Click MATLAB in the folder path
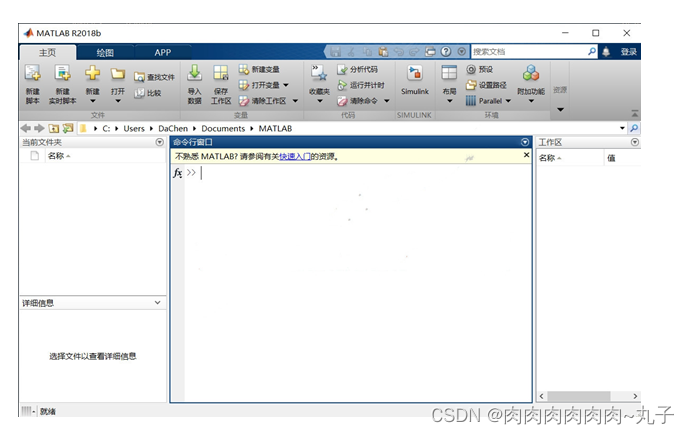The height and width of the screenshot is (434, 689). 275,128
